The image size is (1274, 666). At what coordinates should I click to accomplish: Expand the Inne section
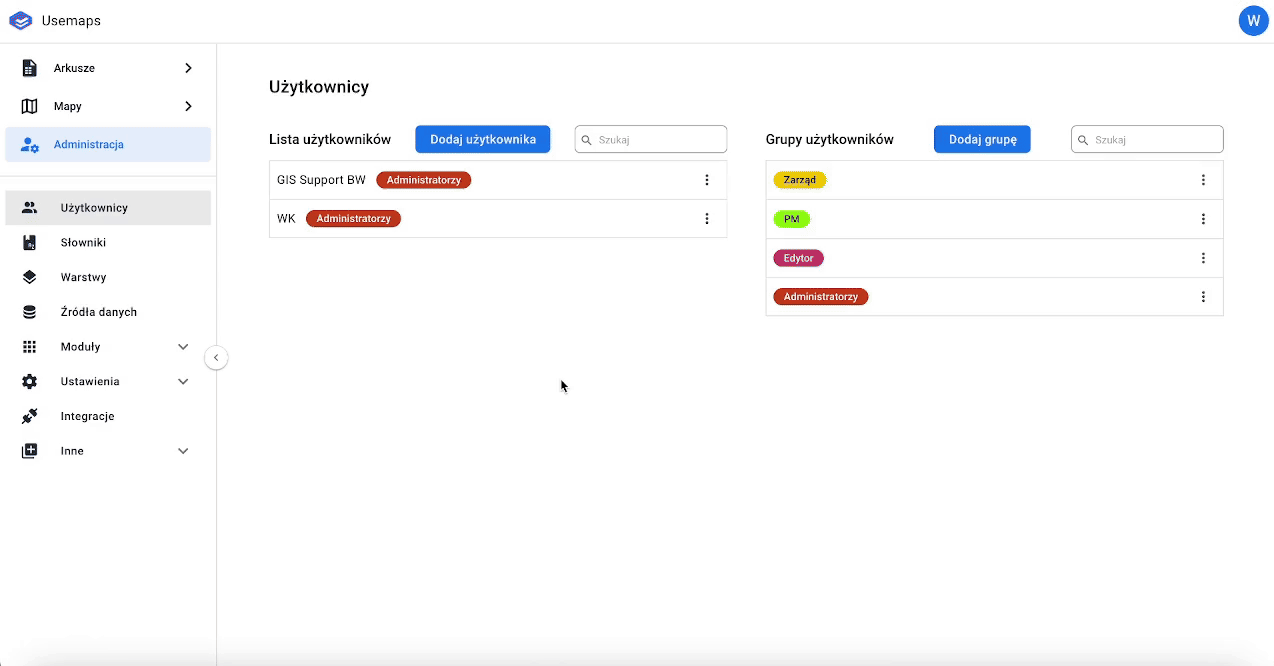183,451
